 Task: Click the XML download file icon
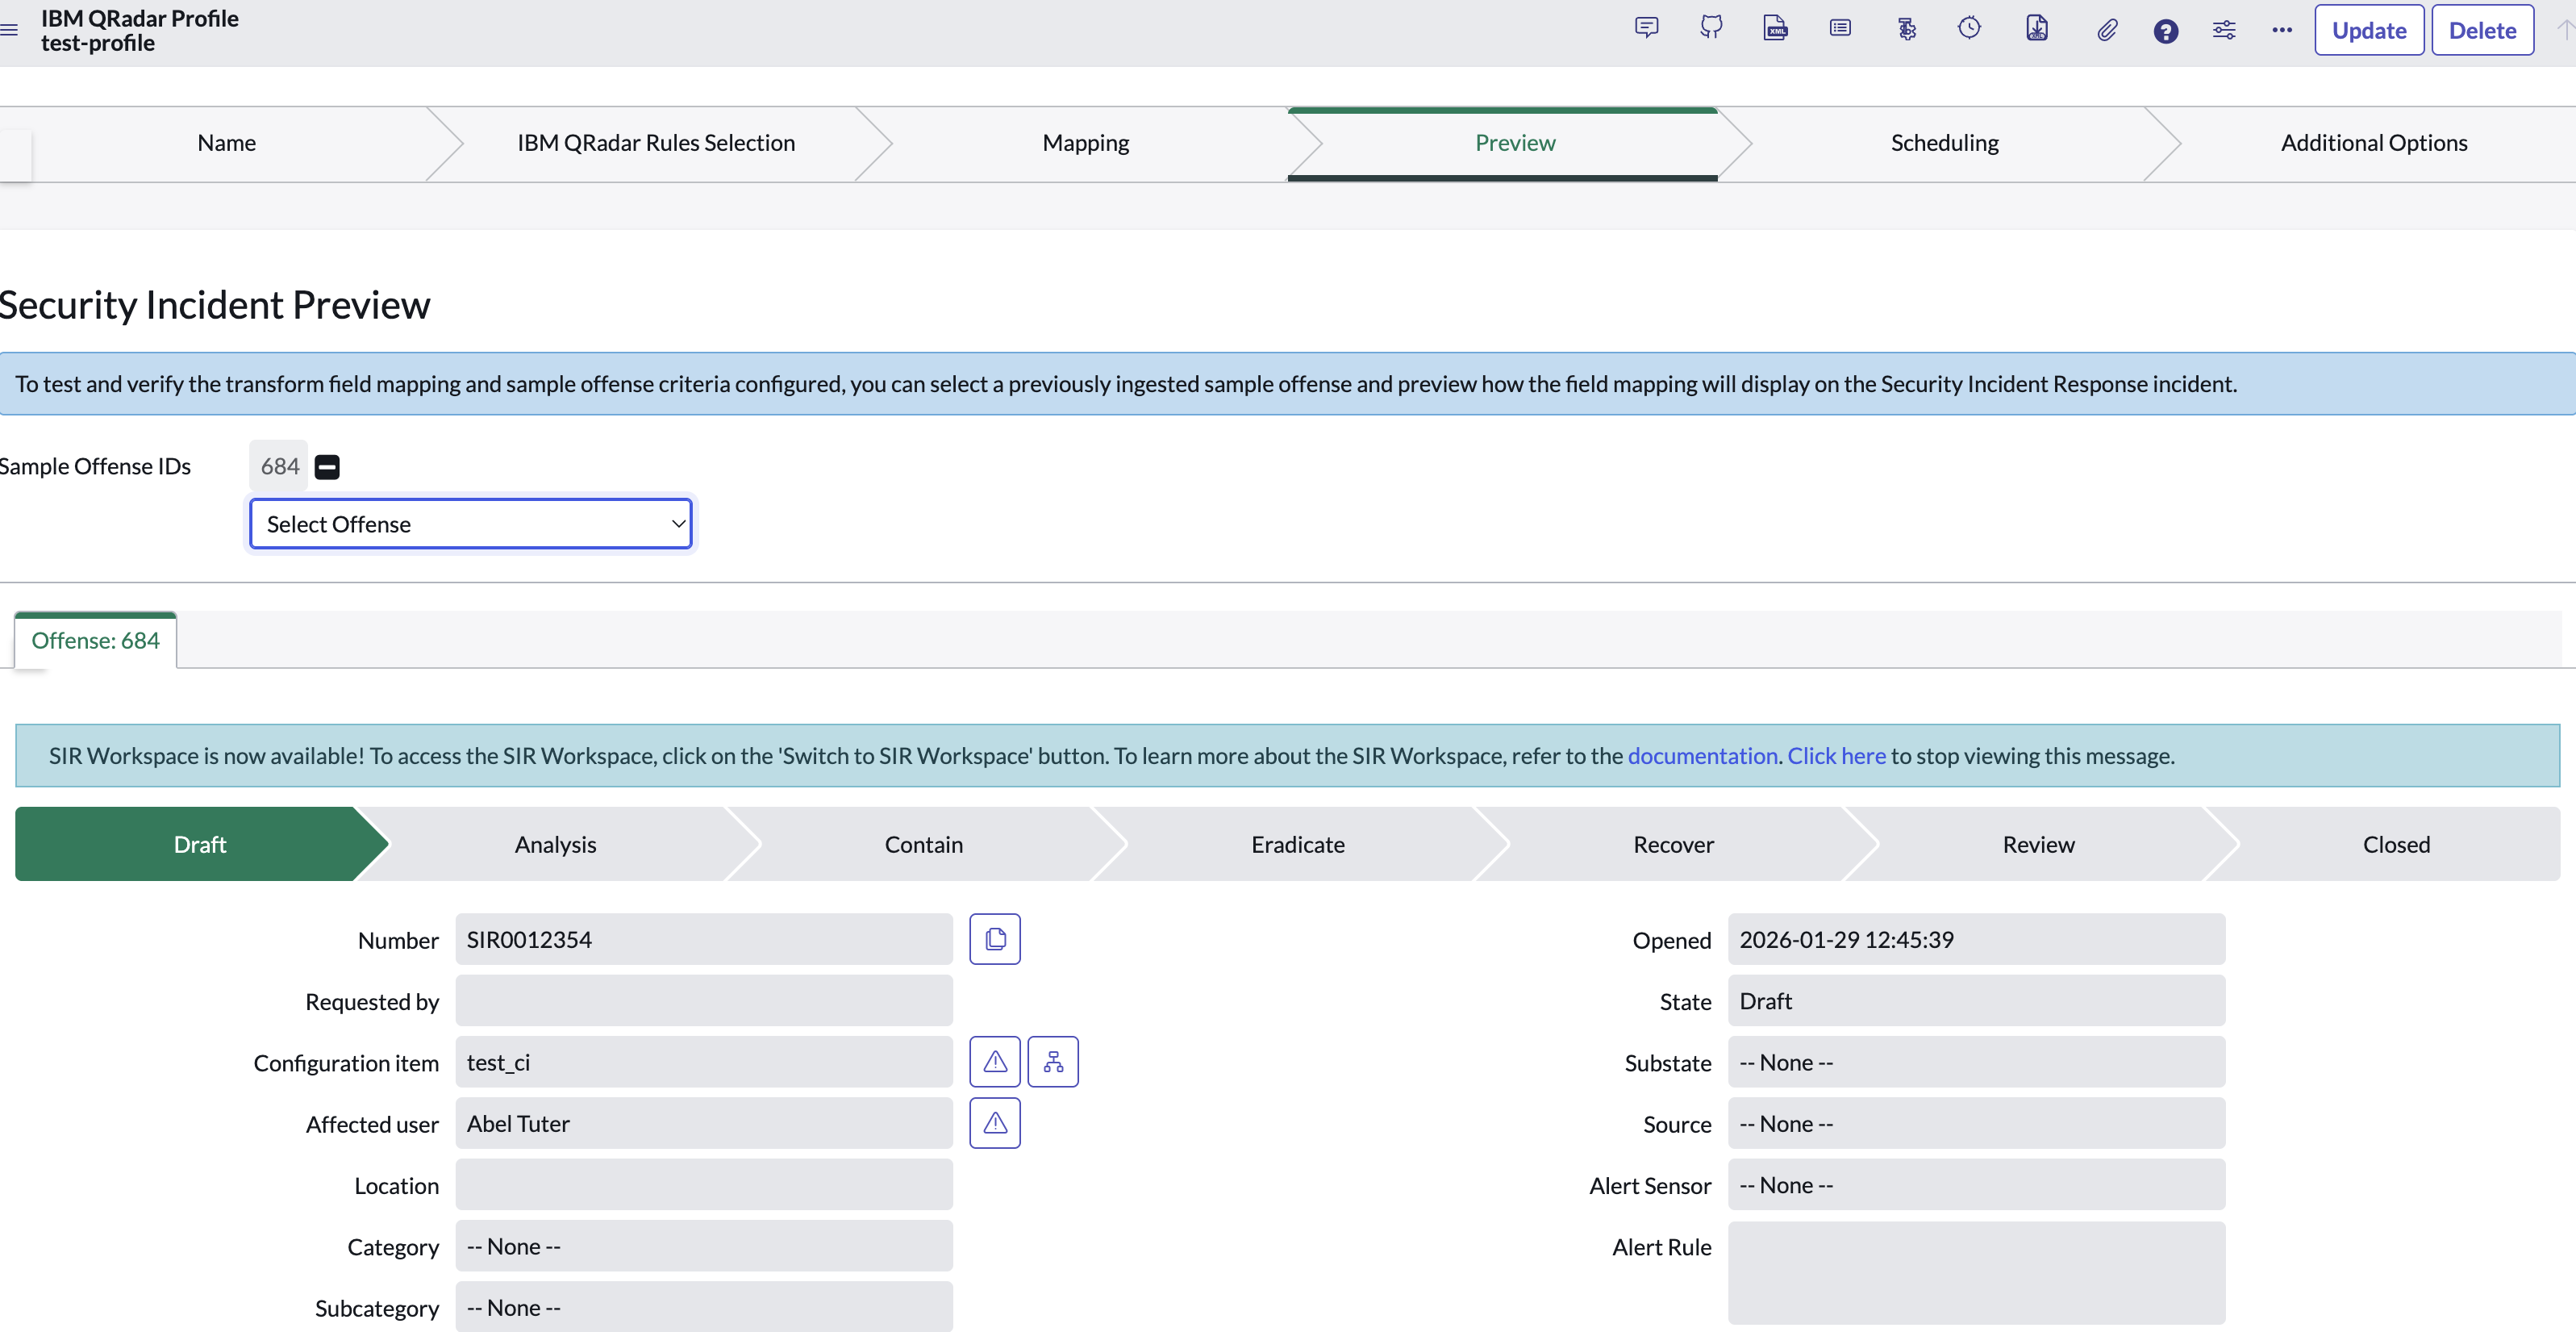(2037, 28)
